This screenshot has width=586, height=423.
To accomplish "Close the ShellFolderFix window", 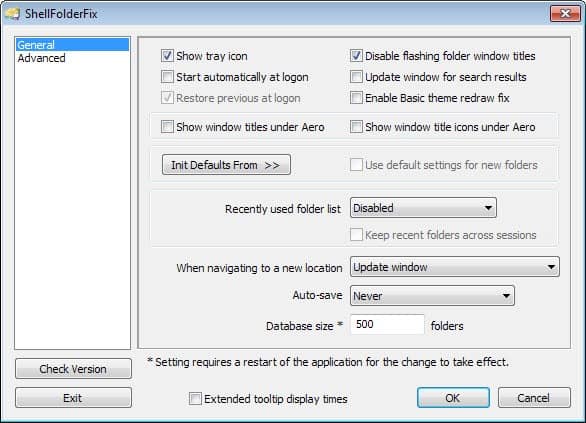I will click(565, 14).
